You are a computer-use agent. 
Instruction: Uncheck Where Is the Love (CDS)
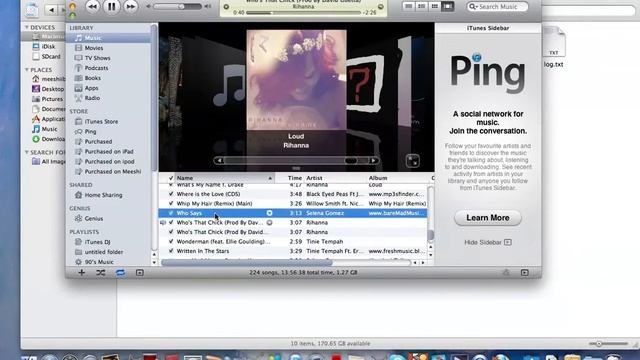(171, 194)
